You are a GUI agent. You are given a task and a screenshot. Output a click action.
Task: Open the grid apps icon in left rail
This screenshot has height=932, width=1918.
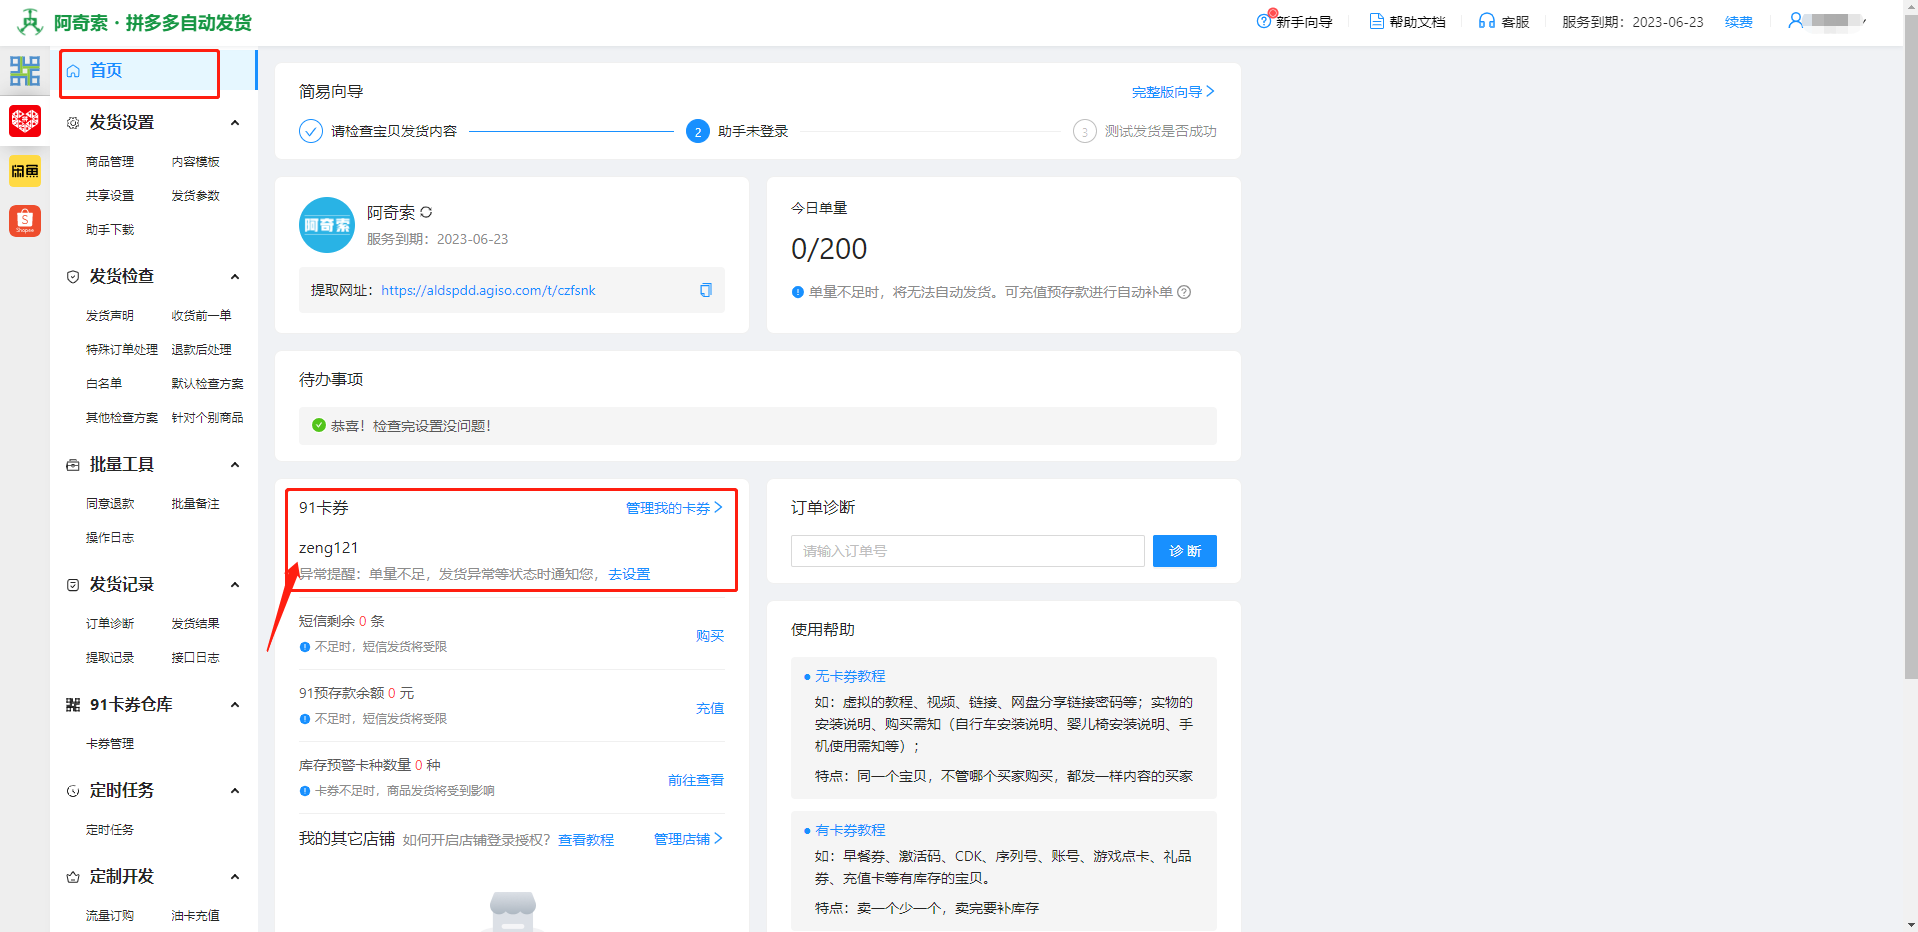pyautogui.click(x=25, y=71)
